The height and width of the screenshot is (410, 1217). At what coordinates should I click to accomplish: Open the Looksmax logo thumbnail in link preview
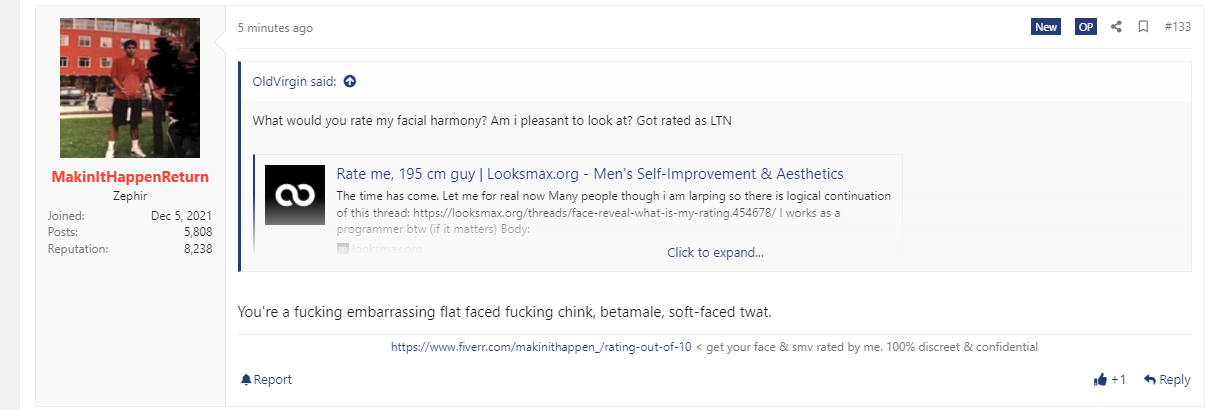point(295,194)
